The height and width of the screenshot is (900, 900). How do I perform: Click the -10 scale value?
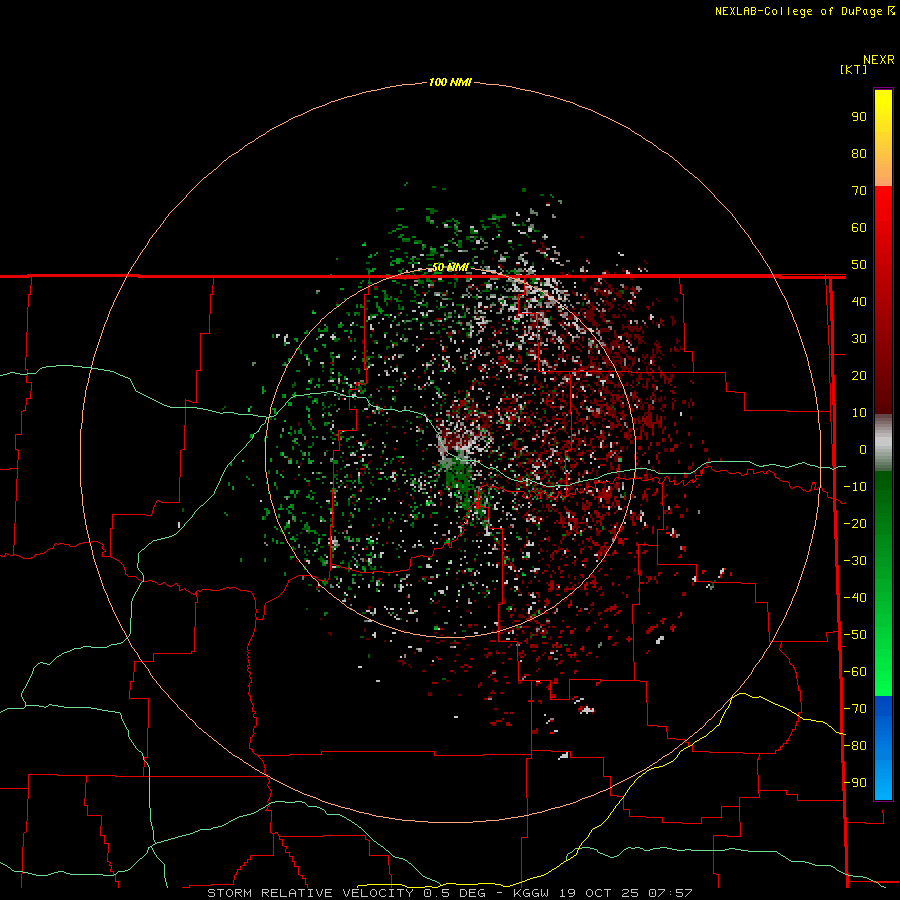(x=855, y=487)
